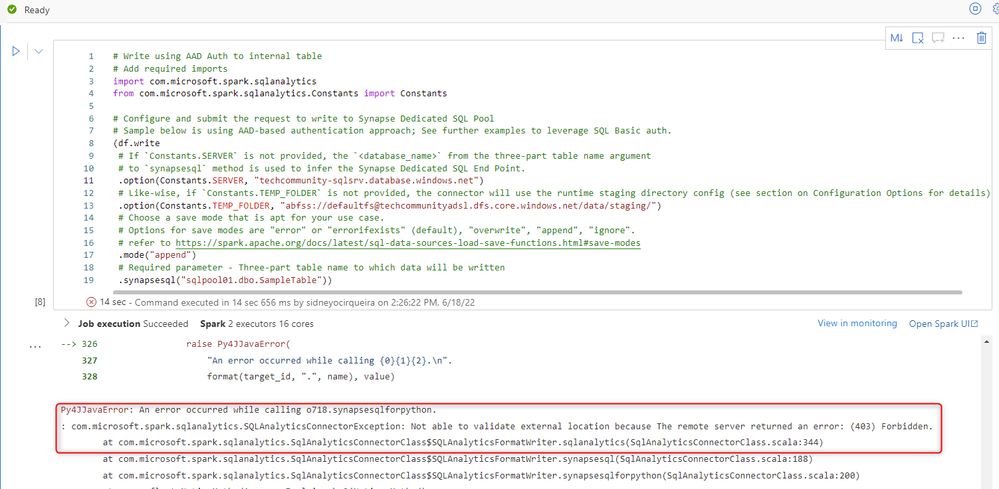999x489 pixels.
Task: Delete the cell with trash icon
Action: pos(981,38)
